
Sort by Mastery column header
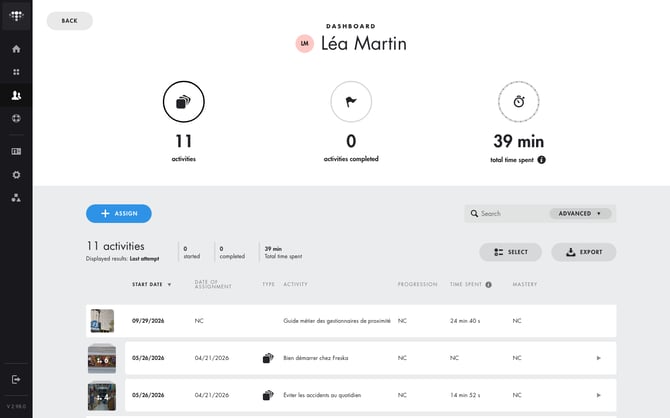click(525, 284)
